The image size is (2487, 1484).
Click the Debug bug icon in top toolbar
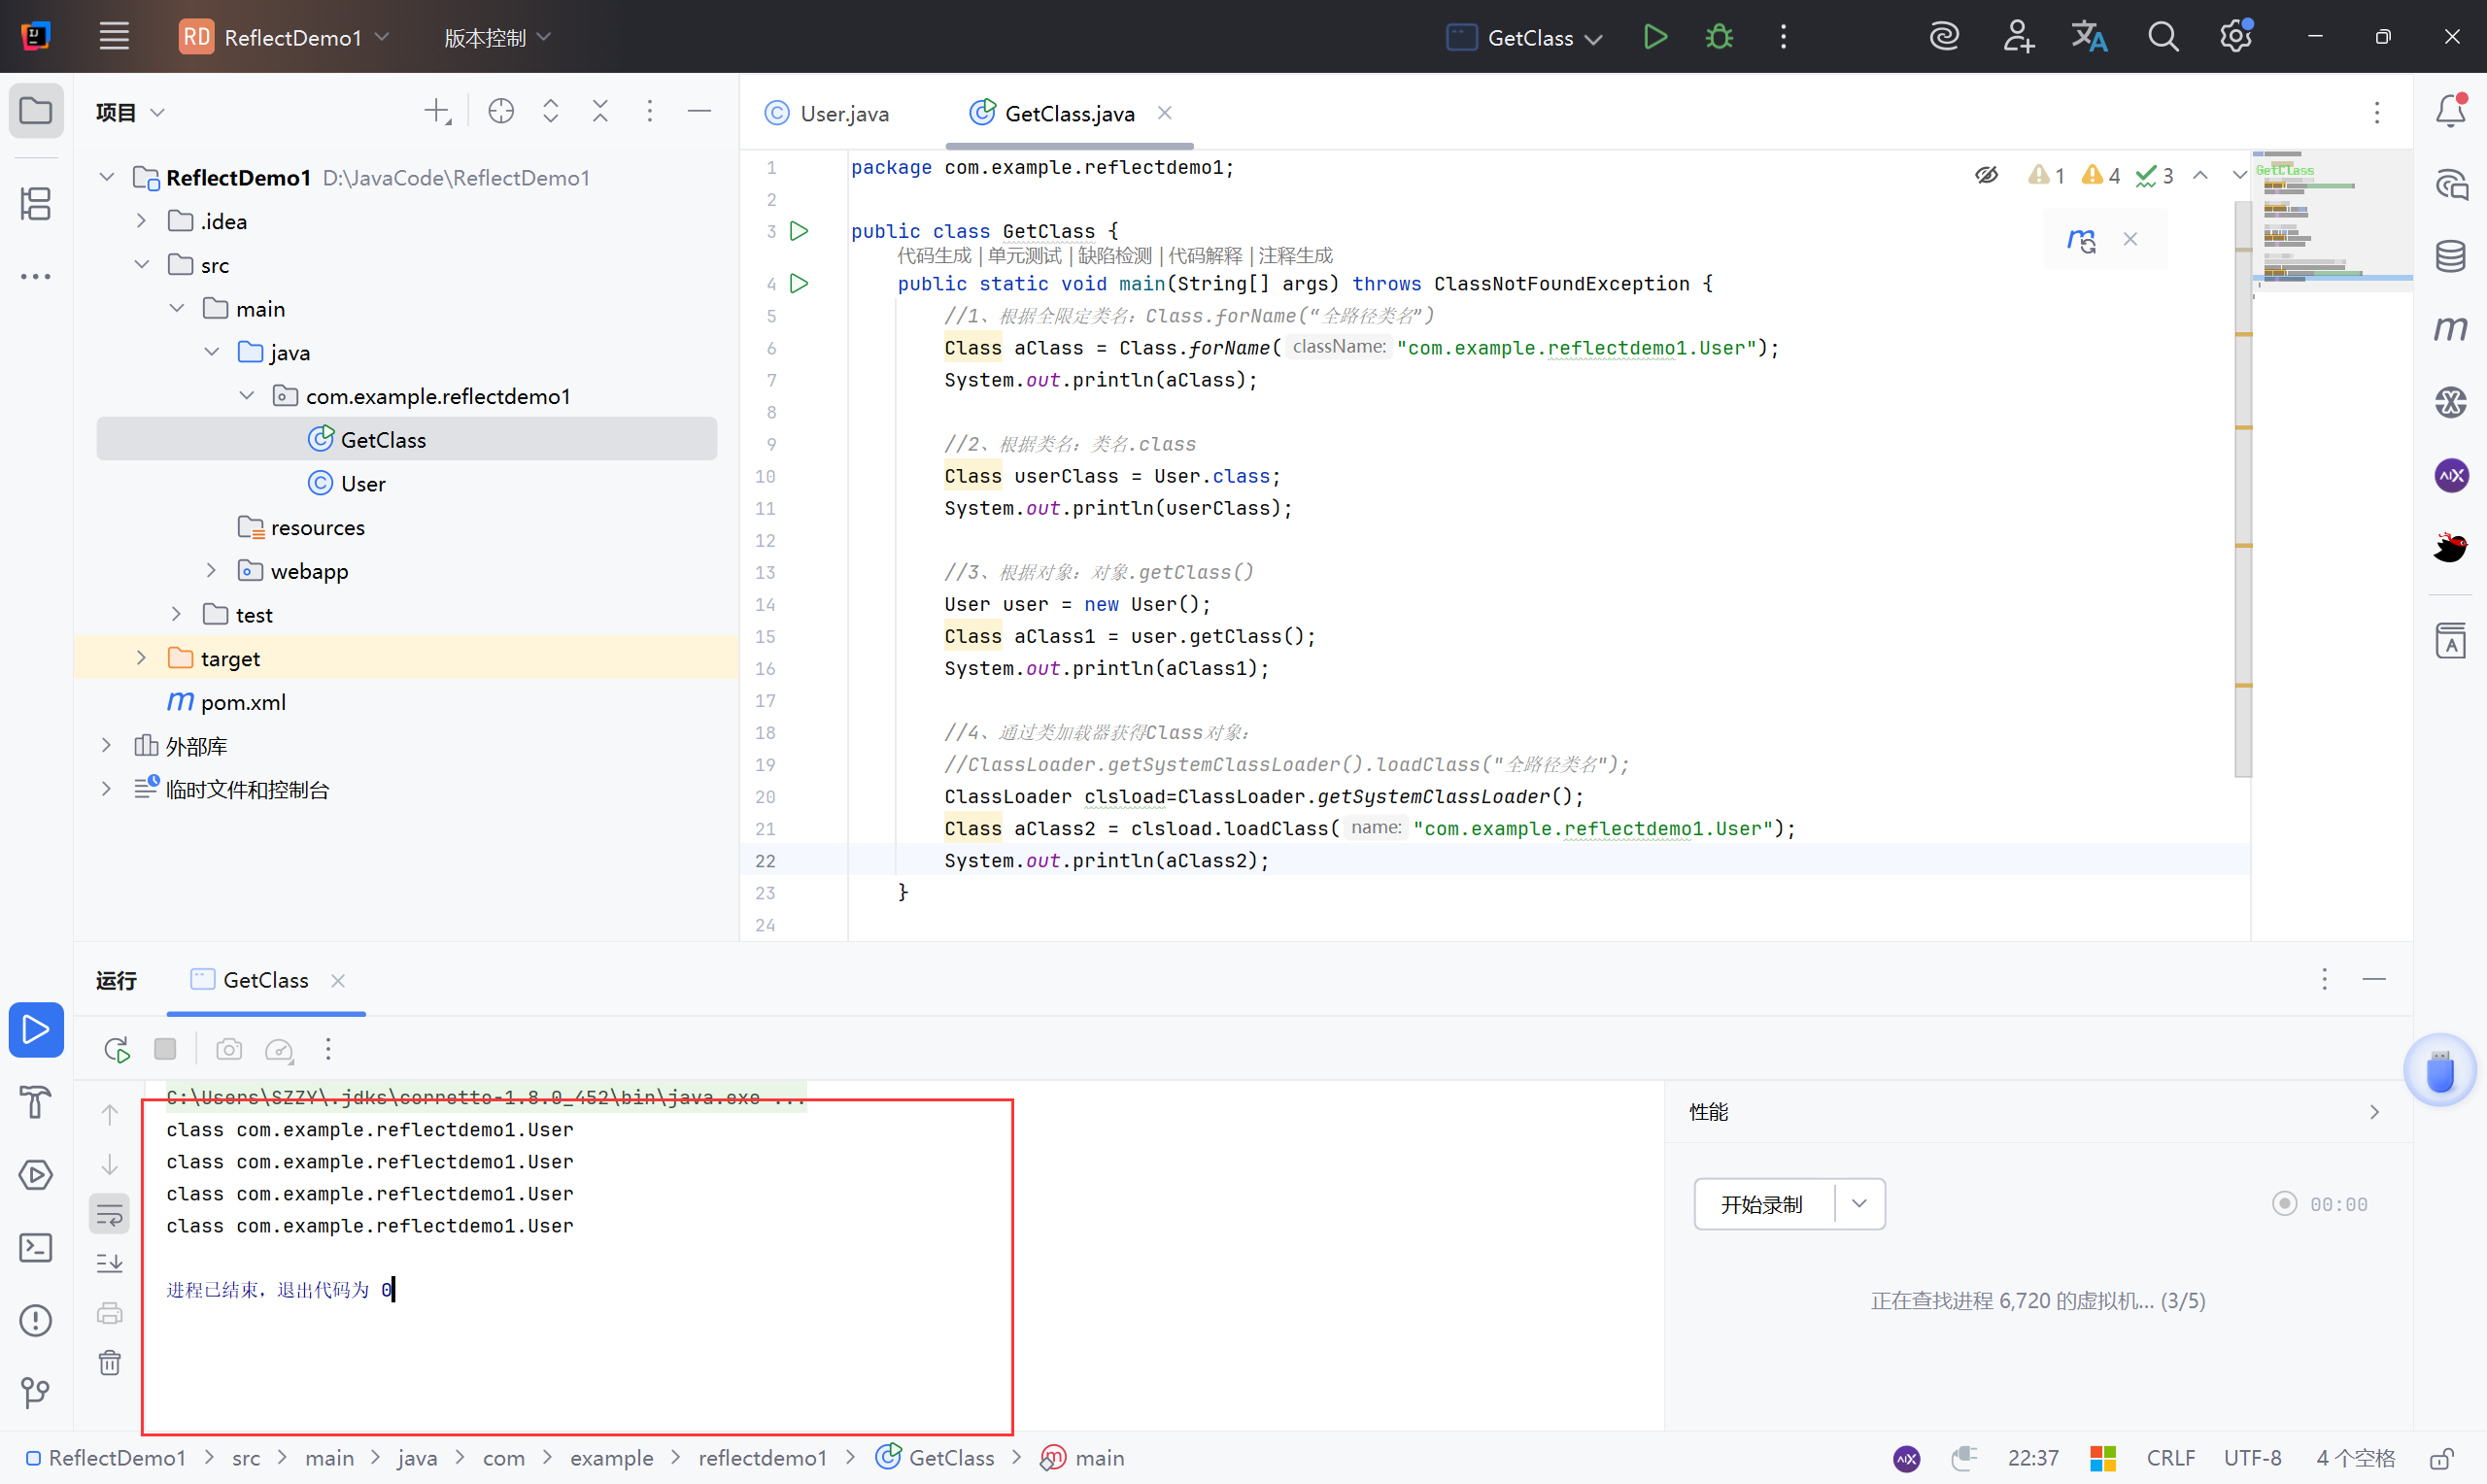point(1719,37)
